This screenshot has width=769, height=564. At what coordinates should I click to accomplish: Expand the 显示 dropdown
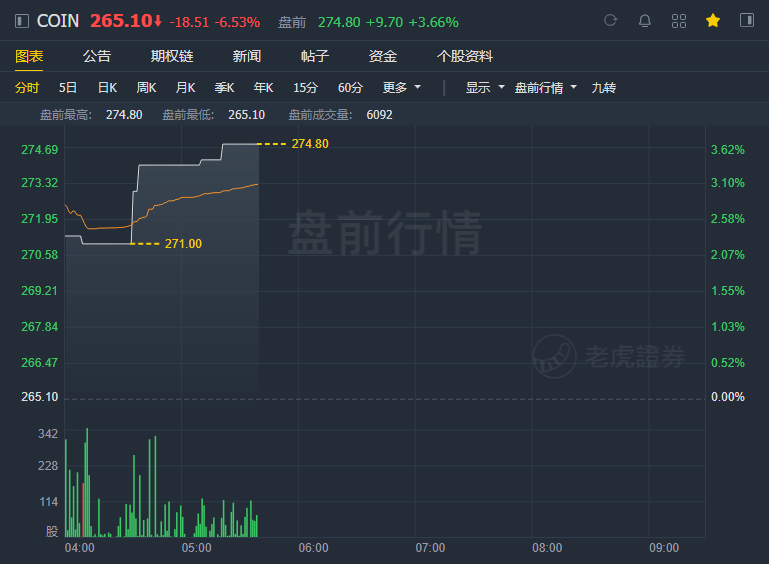(485, 88)
